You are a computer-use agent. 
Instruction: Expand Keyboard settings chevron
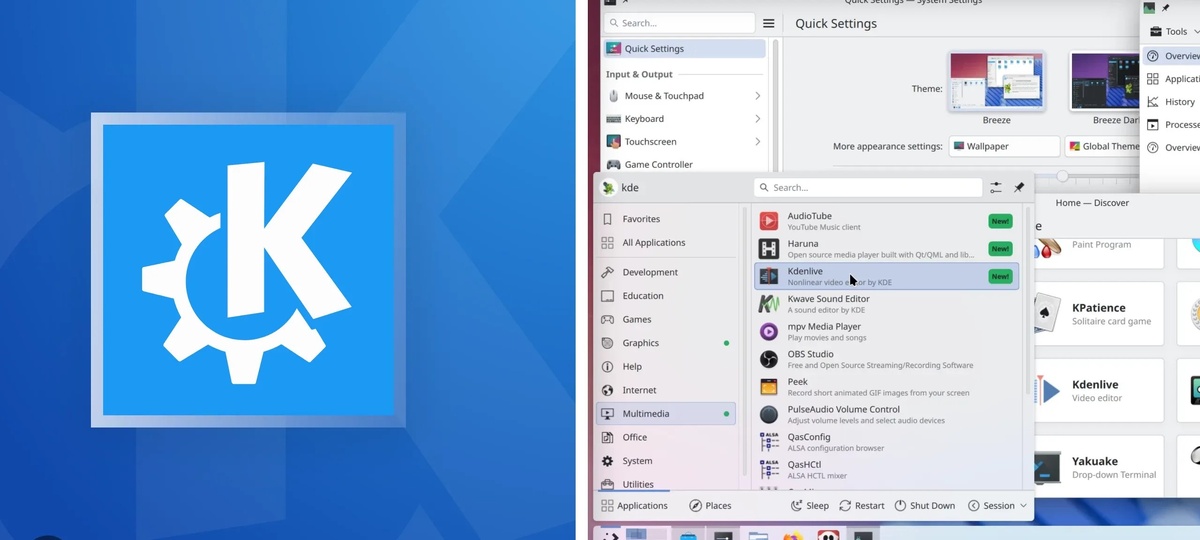[757, 119]
